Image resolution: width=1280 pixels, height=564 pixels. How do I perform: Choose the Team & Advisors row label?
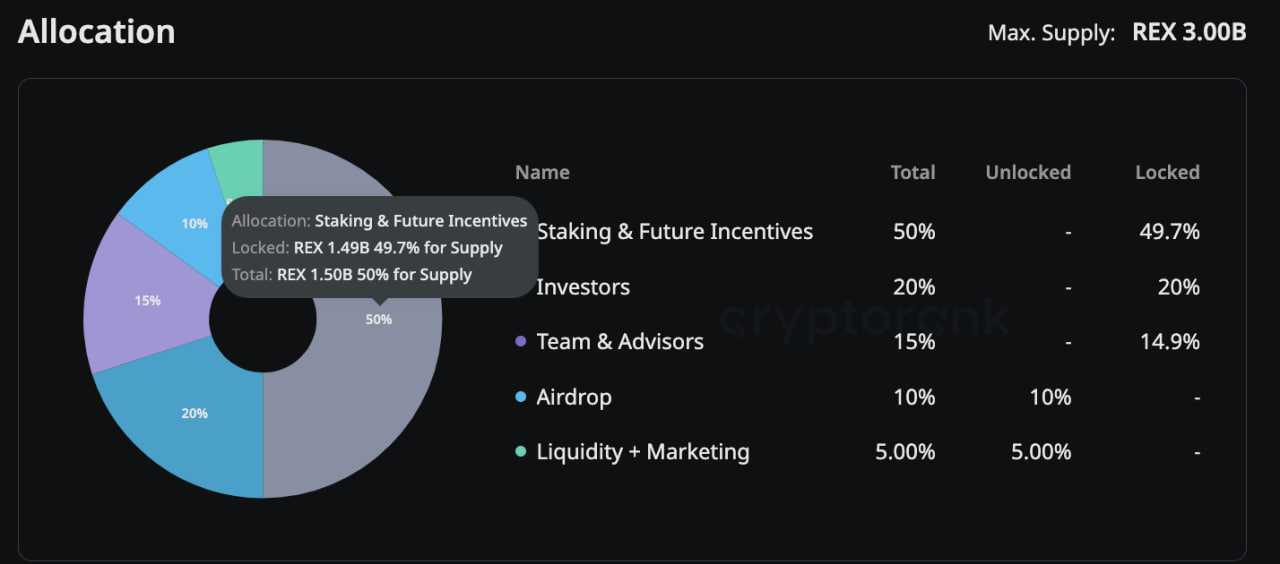pos(620,342)
